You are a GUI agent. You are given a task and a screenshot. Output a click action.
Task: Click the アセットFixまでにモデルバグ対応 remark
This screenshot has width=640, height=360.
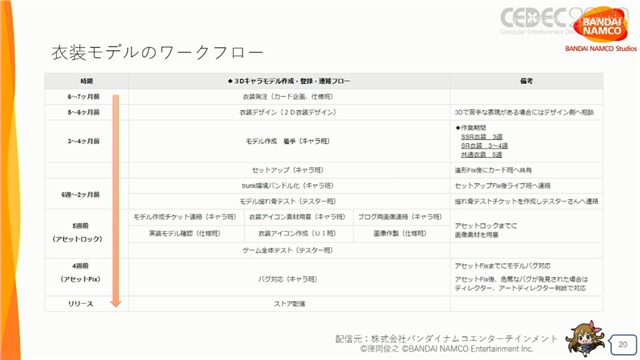(x=503, y=266)
